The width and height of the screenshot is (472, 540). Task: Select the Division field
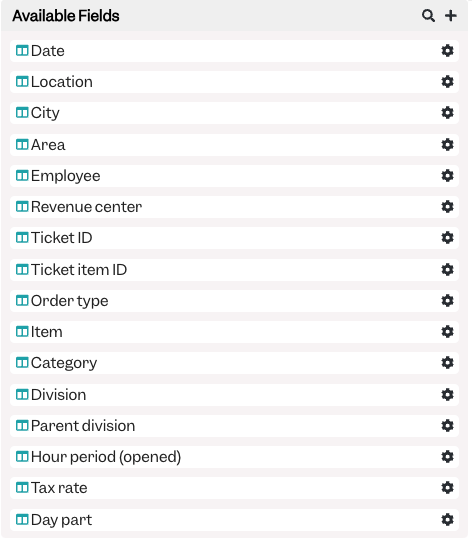tap(234, 395)
